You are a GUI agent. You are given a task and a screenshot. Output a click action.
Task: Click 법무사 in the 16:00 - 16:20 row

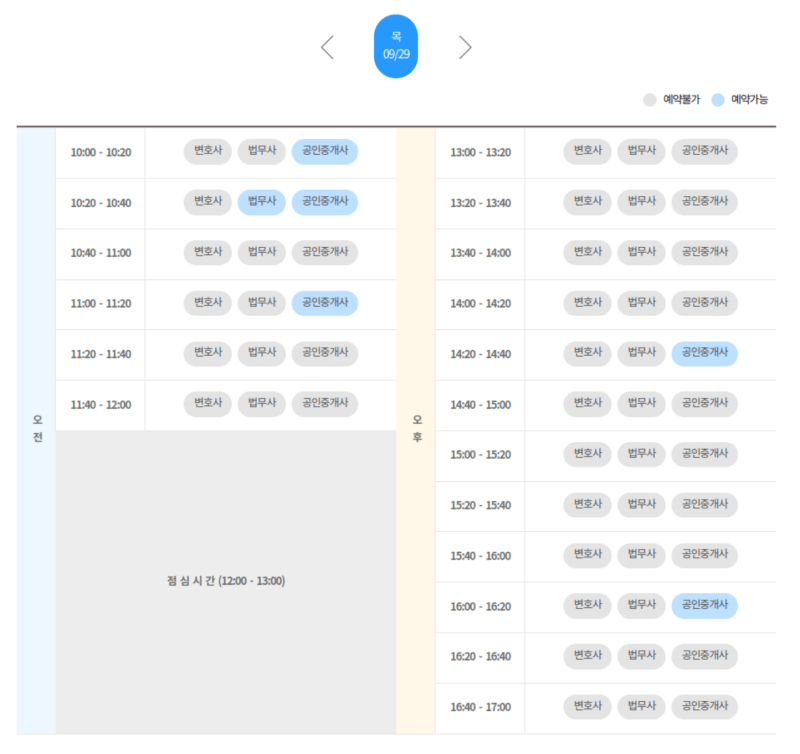(x=641, y=606)
